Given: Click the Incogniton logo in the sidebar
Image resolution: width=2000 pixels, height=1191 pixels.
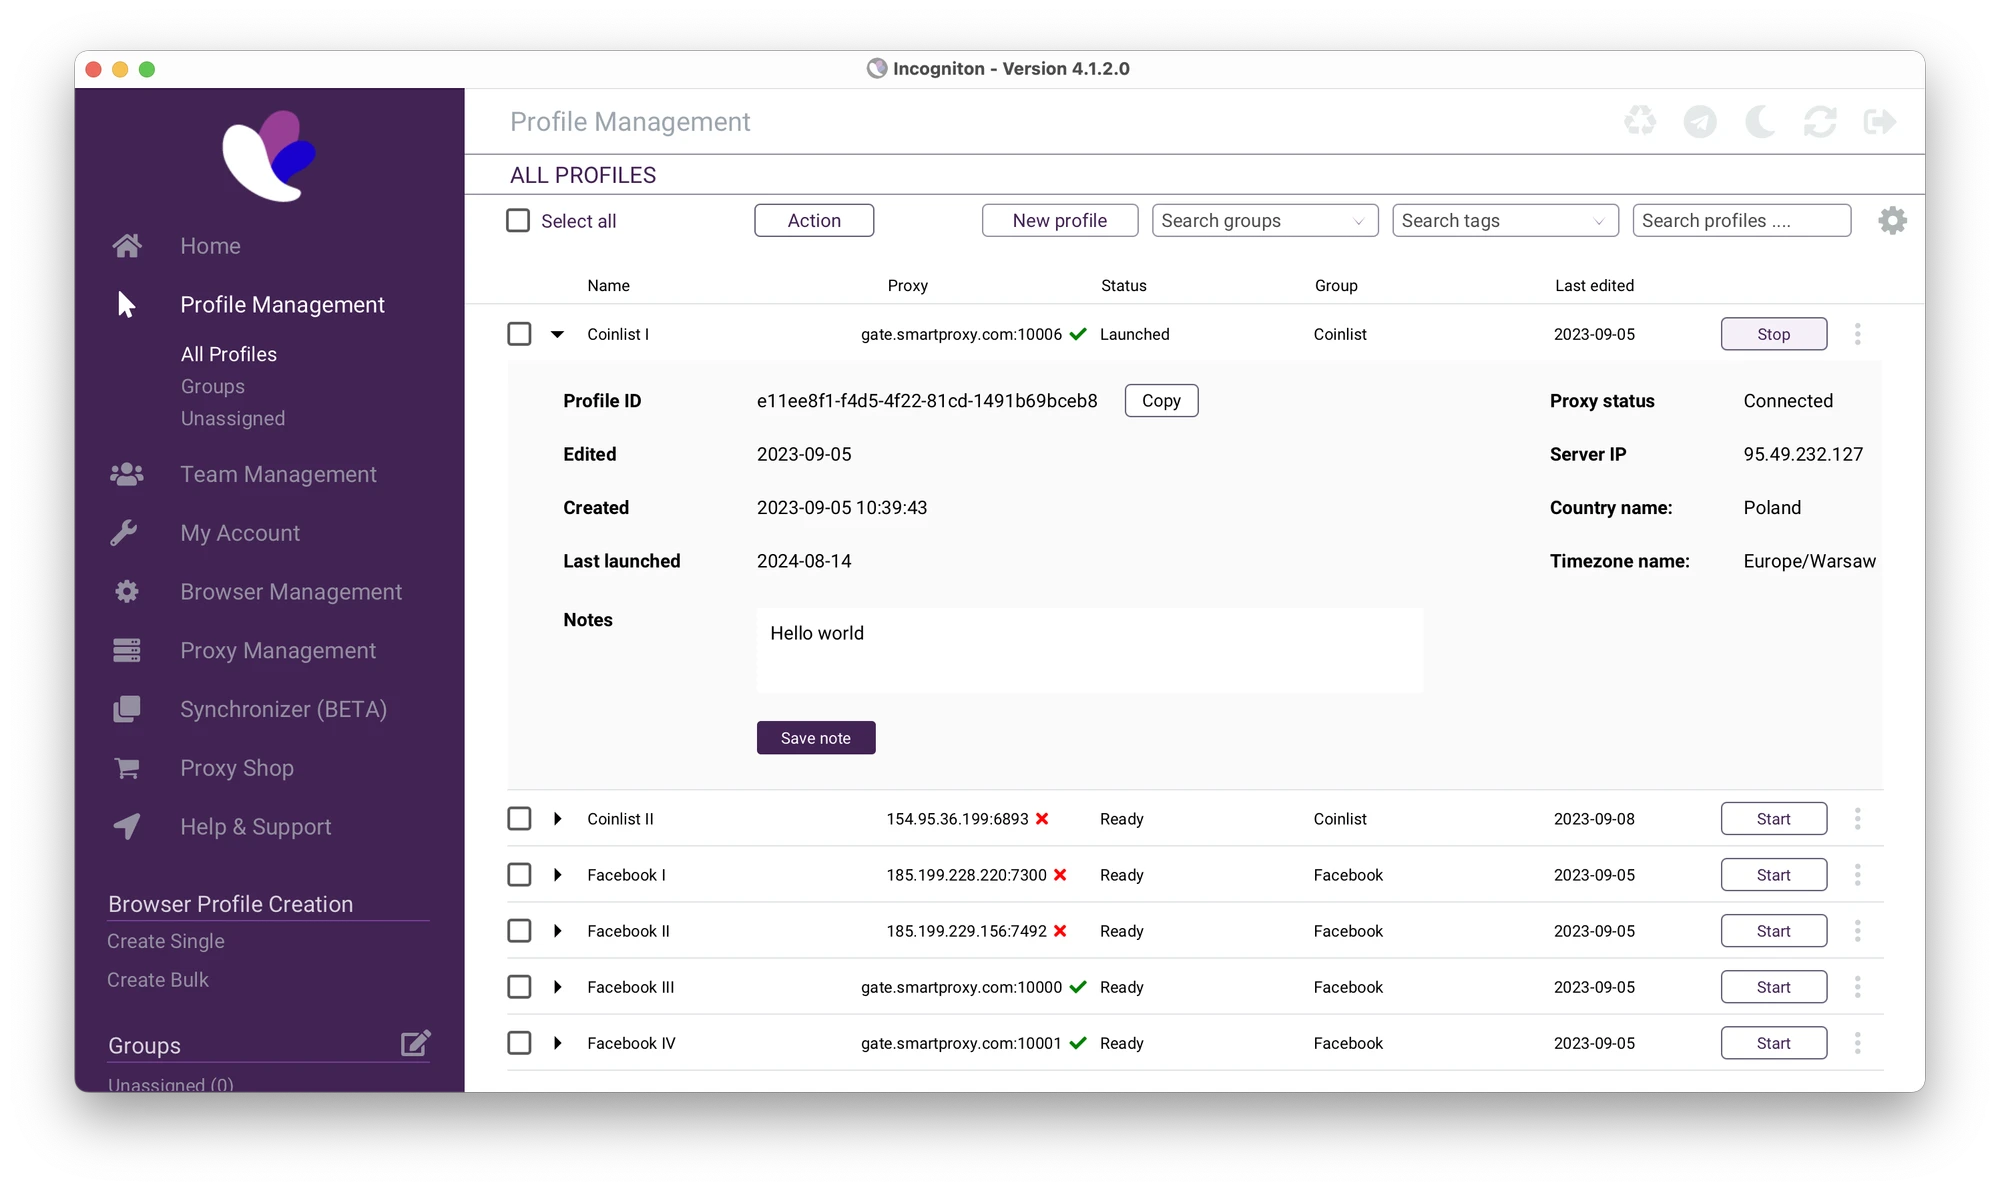Looking at the screenshot, I should pos(269,156).
